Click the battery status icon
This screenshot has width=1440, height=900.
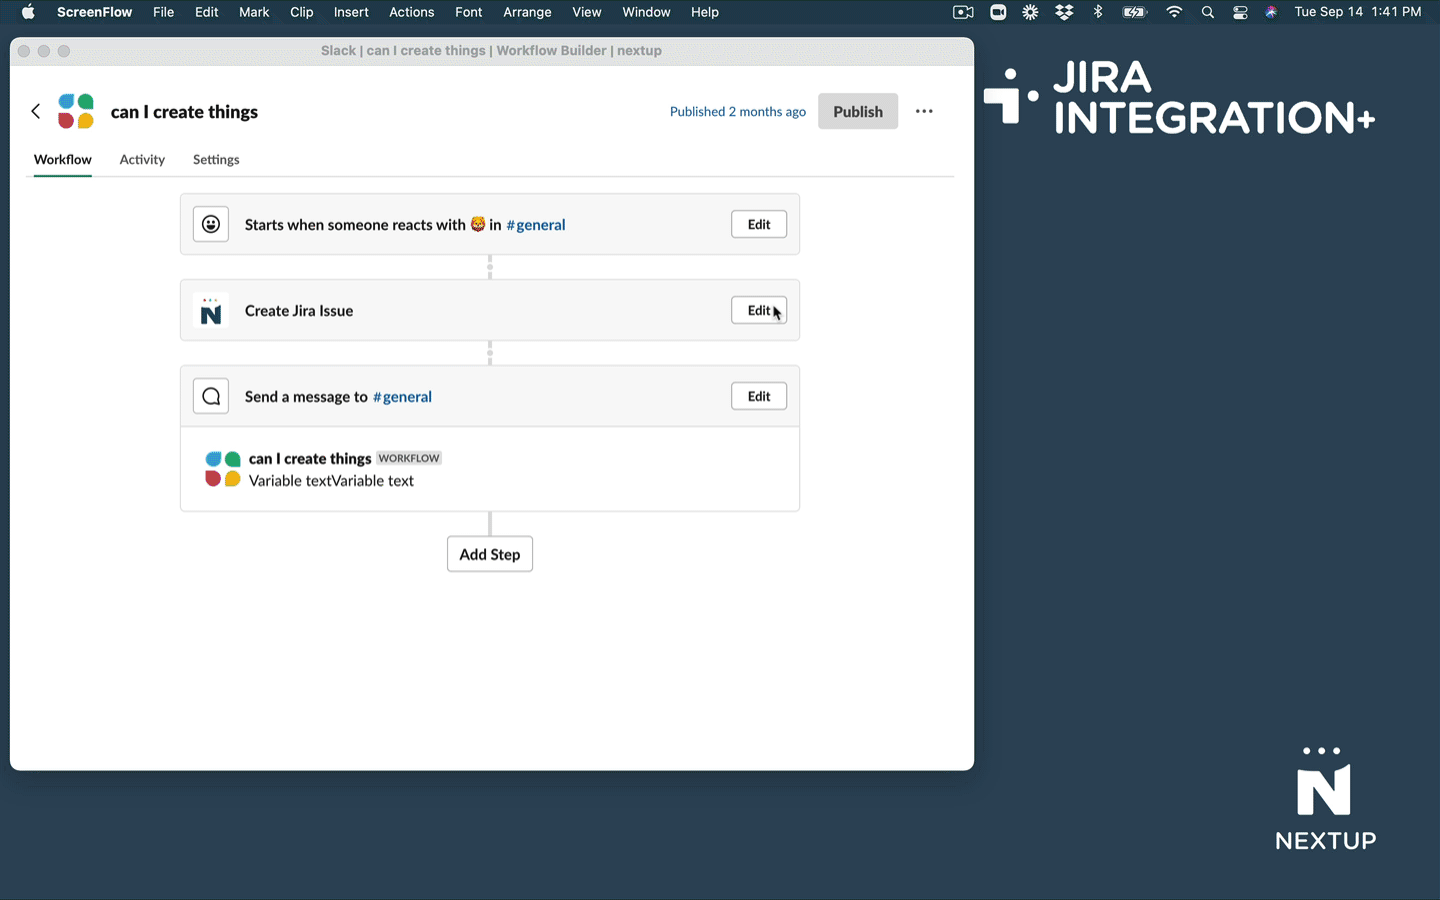(x=1134, y=12)
